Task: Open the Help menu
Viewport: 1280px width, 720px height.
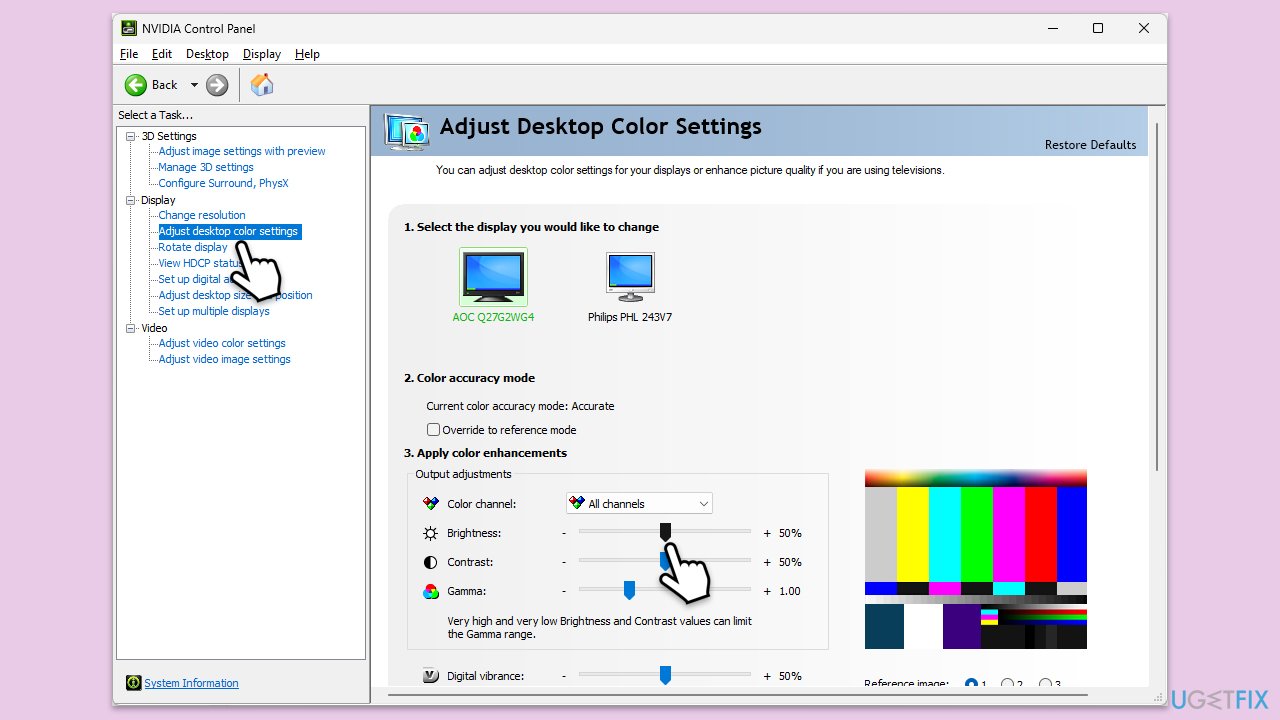Action: point(307,54)
